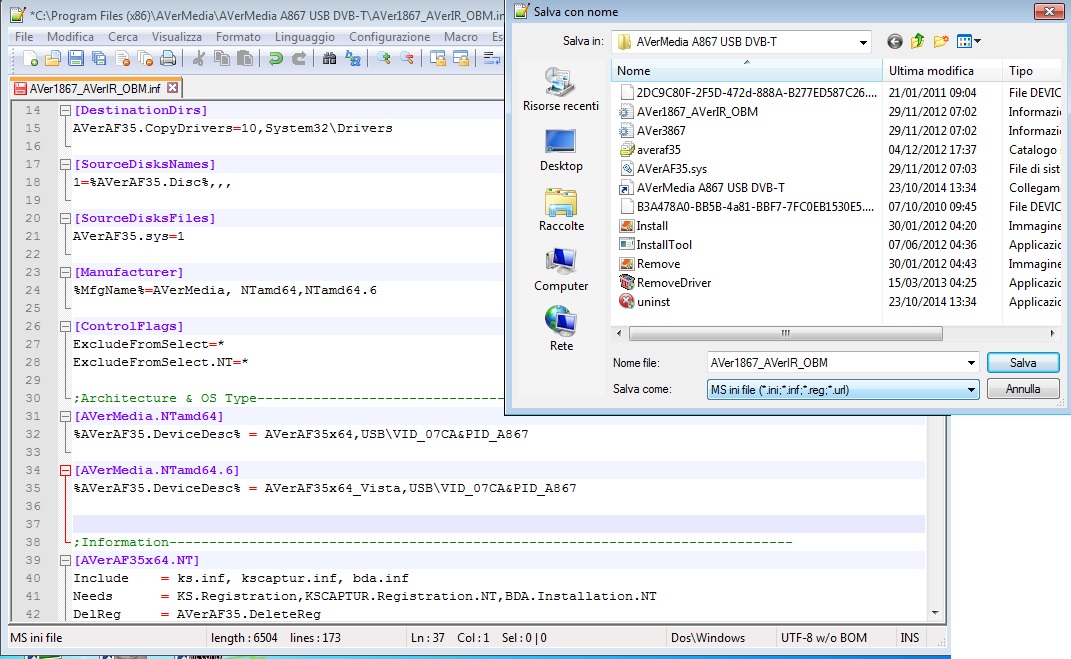Open the 'Nome file' dropdown arrow

pyautogui.click(x=971, y=363)
